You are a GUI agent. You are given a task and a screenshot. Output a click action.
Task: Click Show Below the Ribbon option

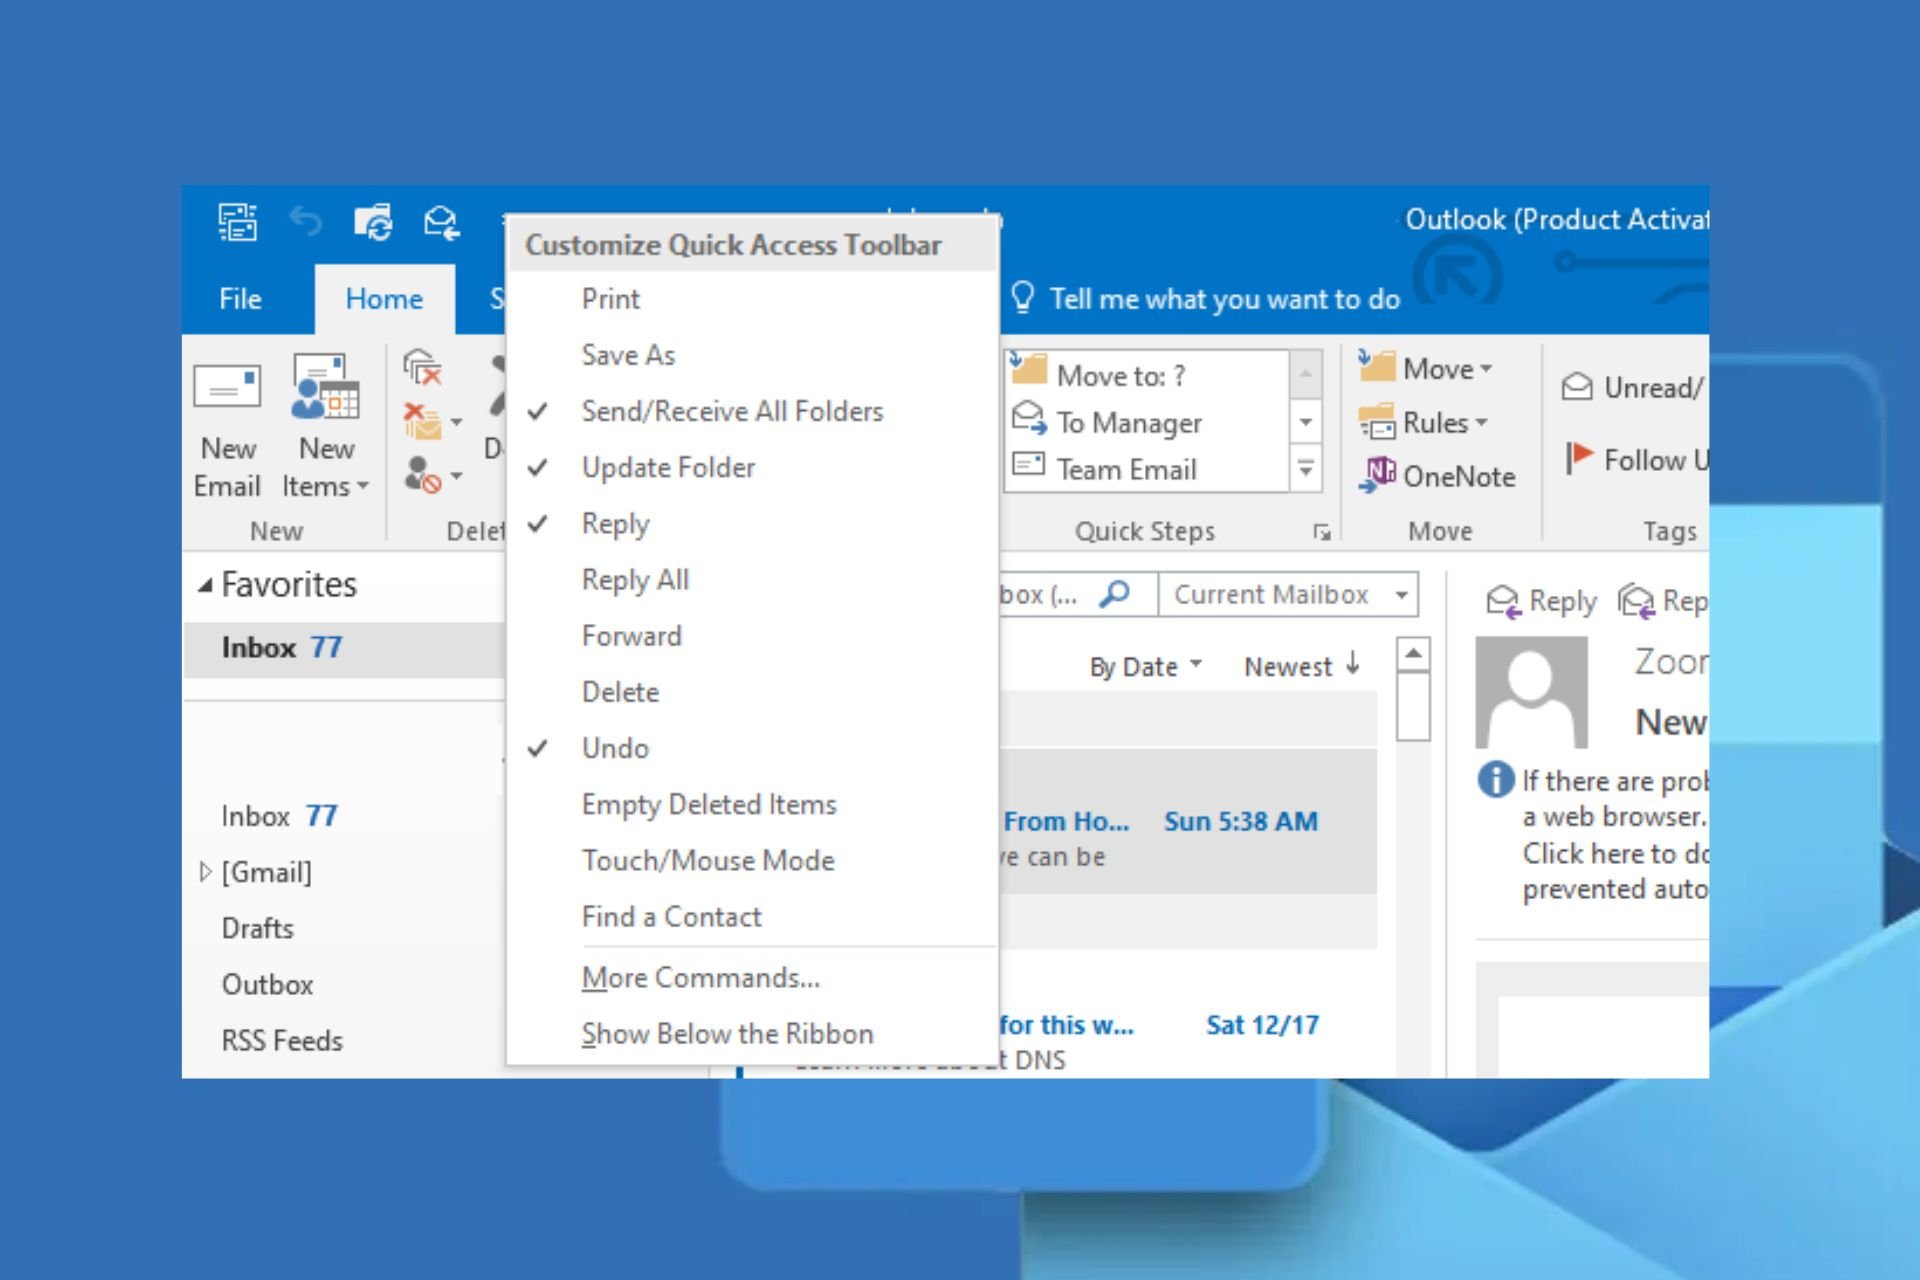(x=729, y=1033)
